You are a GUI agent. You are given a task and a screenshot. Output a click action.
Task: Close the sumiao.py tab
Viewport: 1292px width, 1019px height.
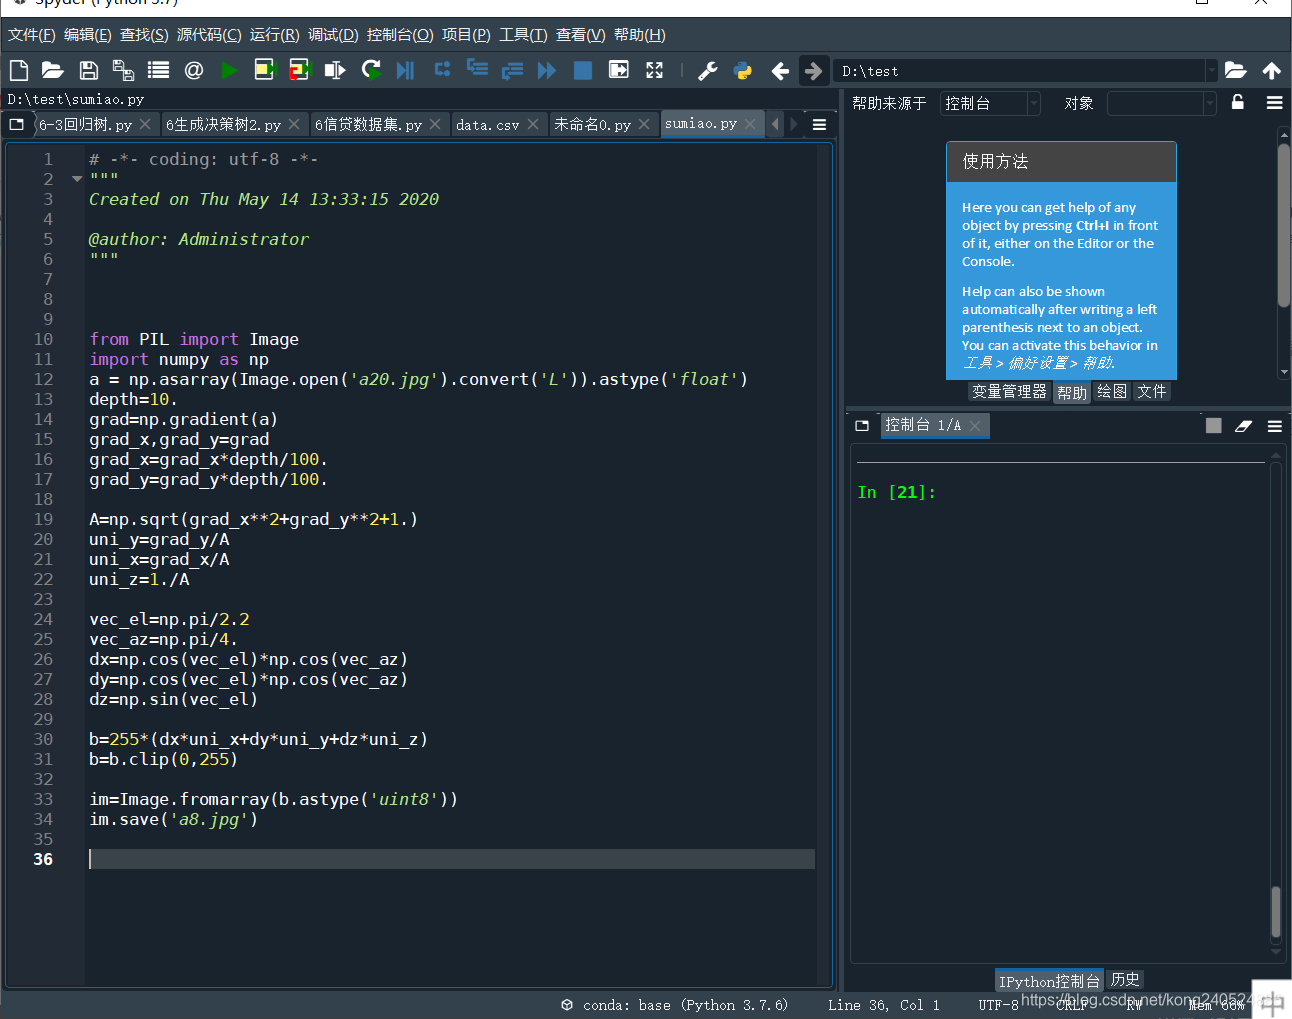tap(750, 124)
